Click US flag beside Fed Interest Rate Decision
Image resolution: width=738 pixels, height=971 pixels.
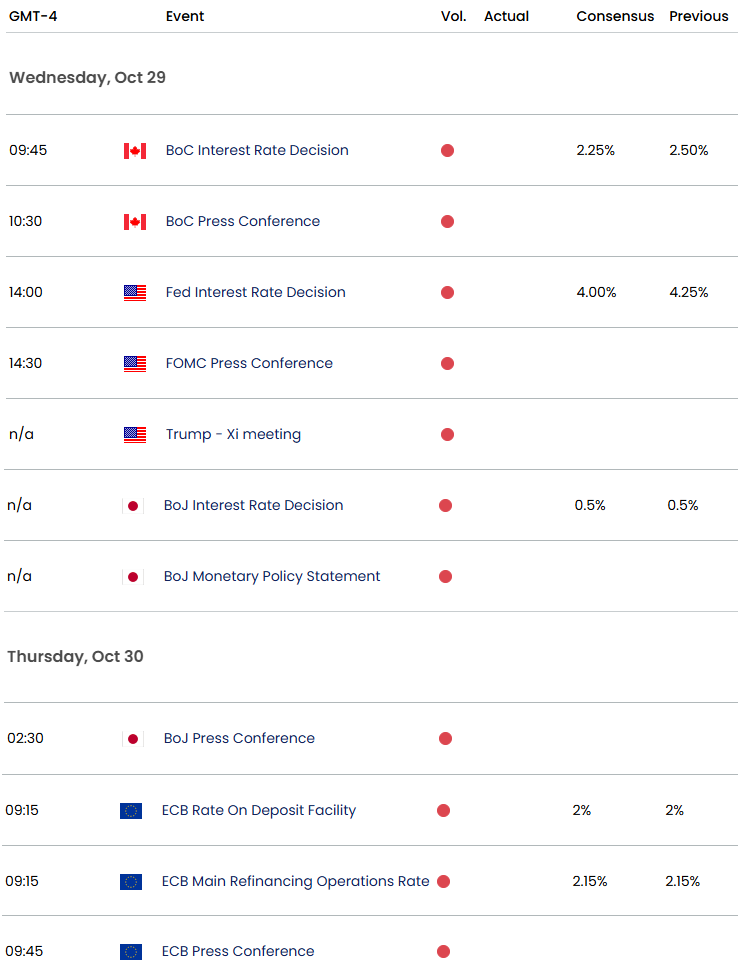tap(135, 293)
